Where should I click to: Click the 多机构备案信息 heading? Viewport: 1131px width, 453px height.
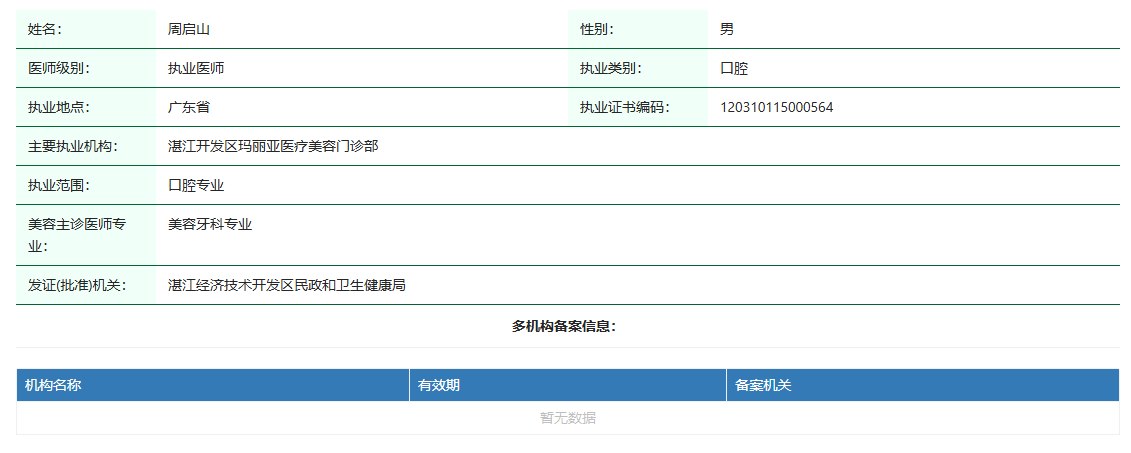(x=565, y=326)
